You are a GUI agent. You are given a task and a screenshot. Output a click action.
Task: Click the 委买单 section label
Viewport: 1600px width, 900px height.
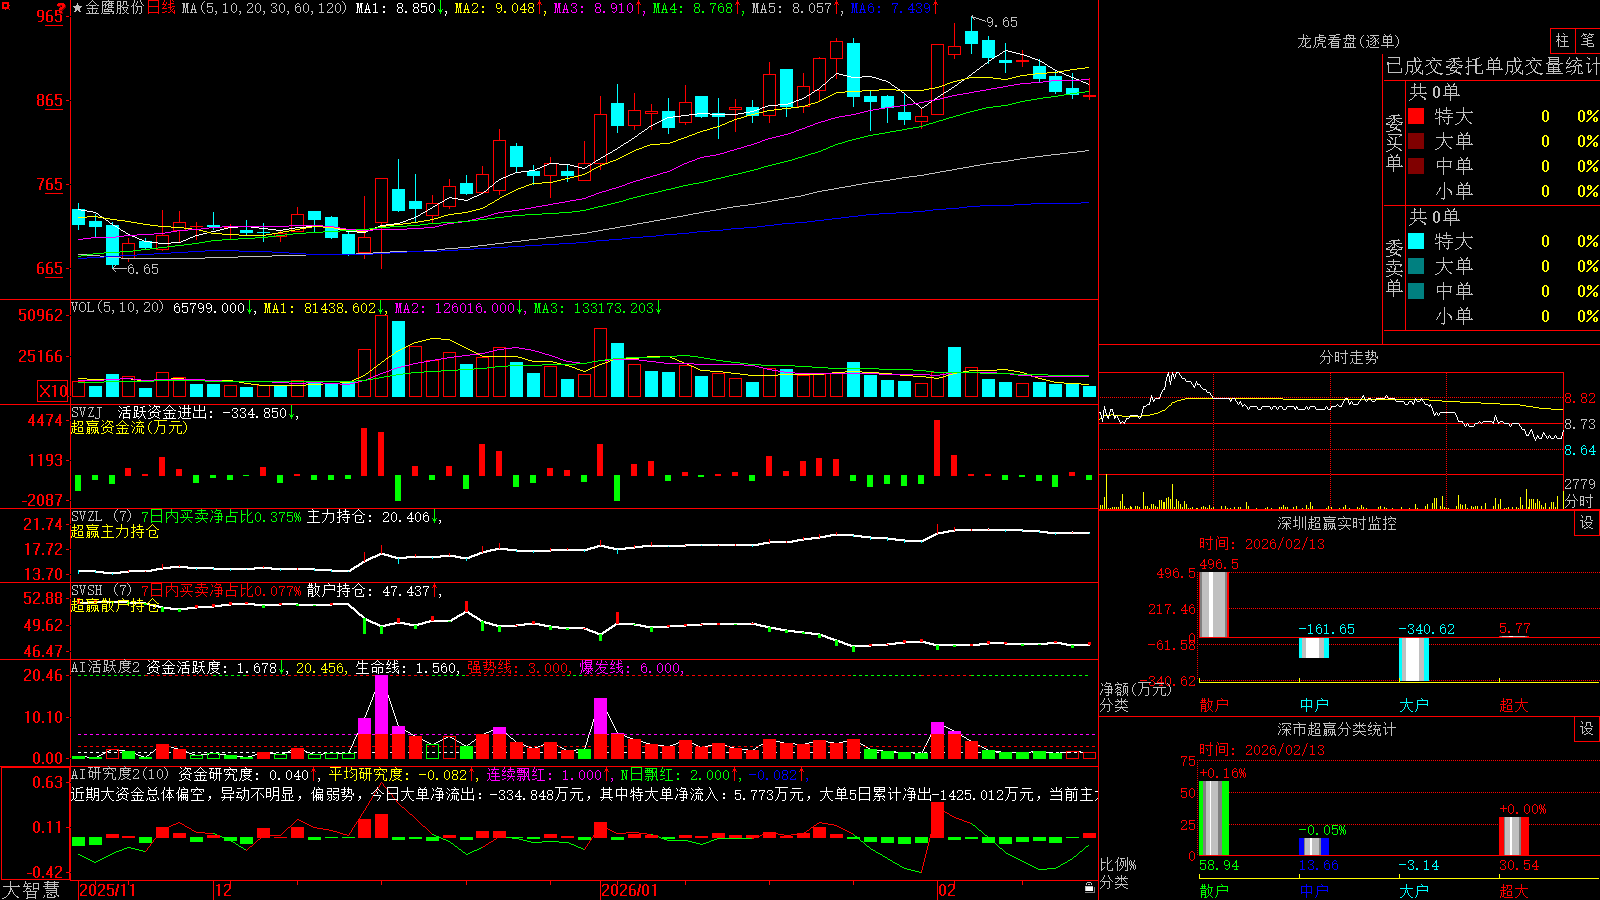1394,141
